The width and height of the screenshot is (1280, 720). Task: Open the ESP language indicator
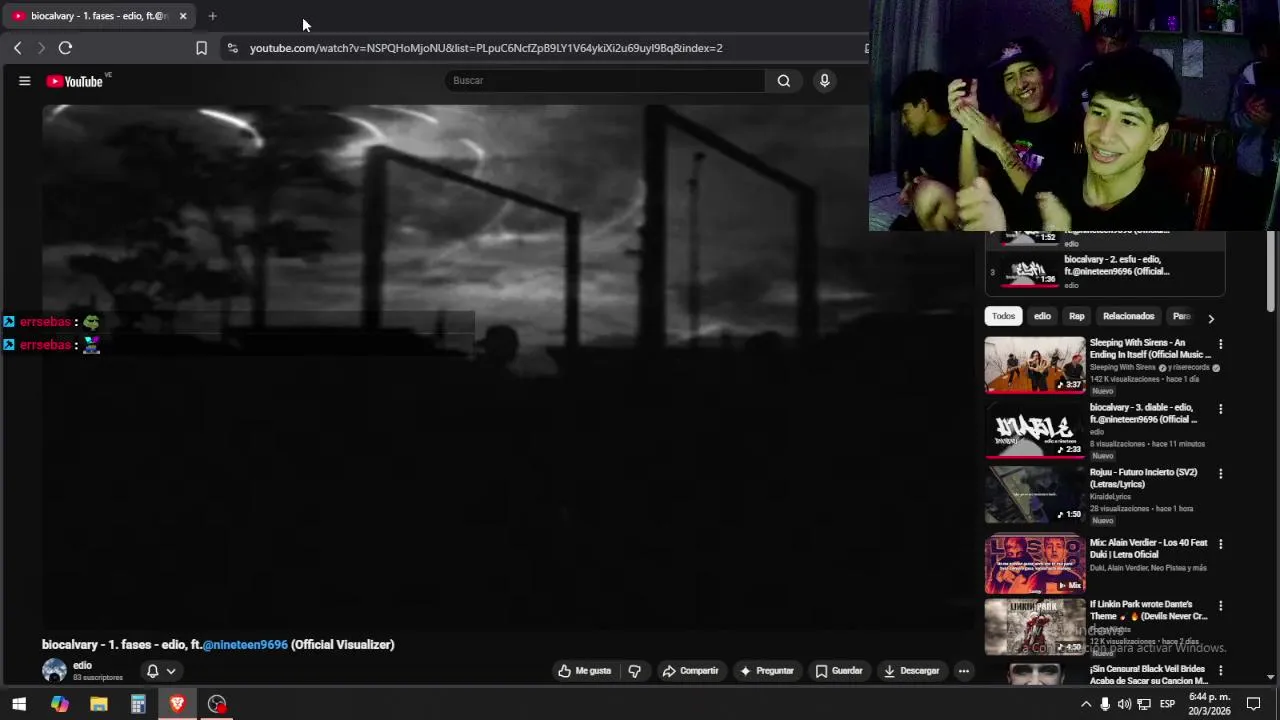1167,704
